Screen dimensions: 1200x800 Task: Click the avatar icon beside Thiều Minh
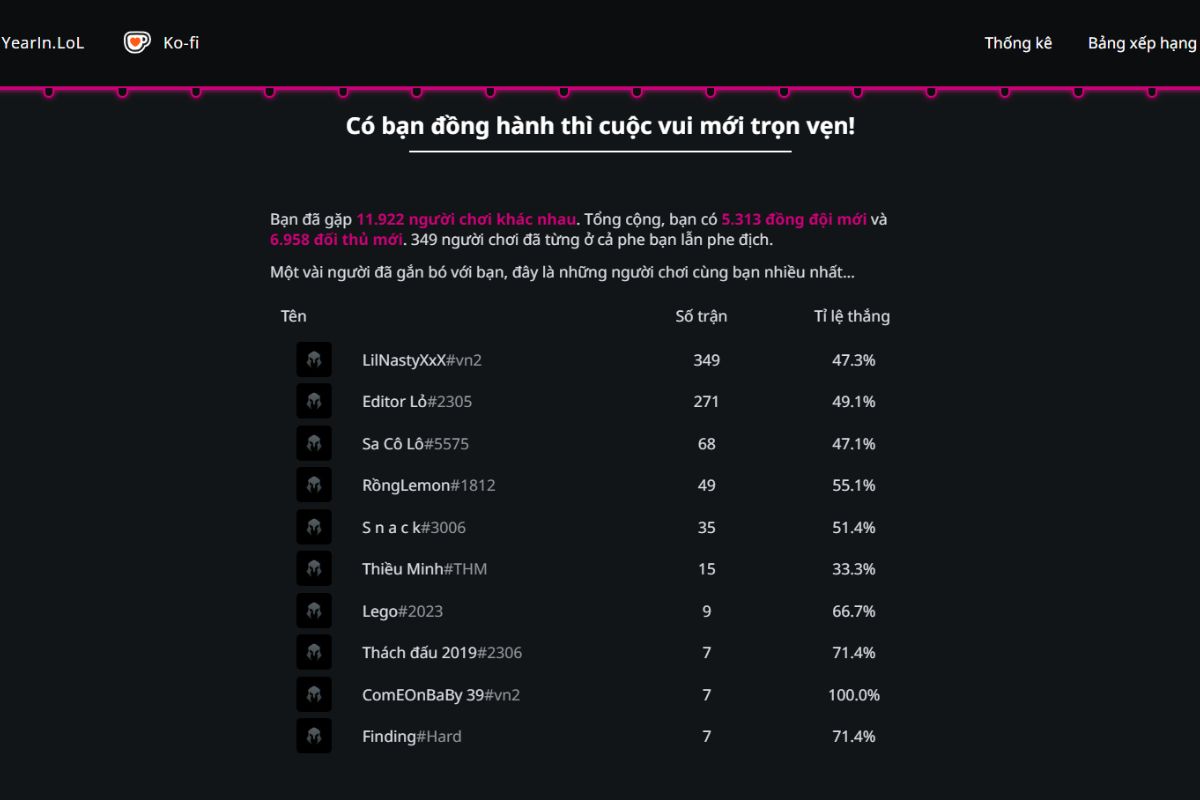click(x=314, y=569)
